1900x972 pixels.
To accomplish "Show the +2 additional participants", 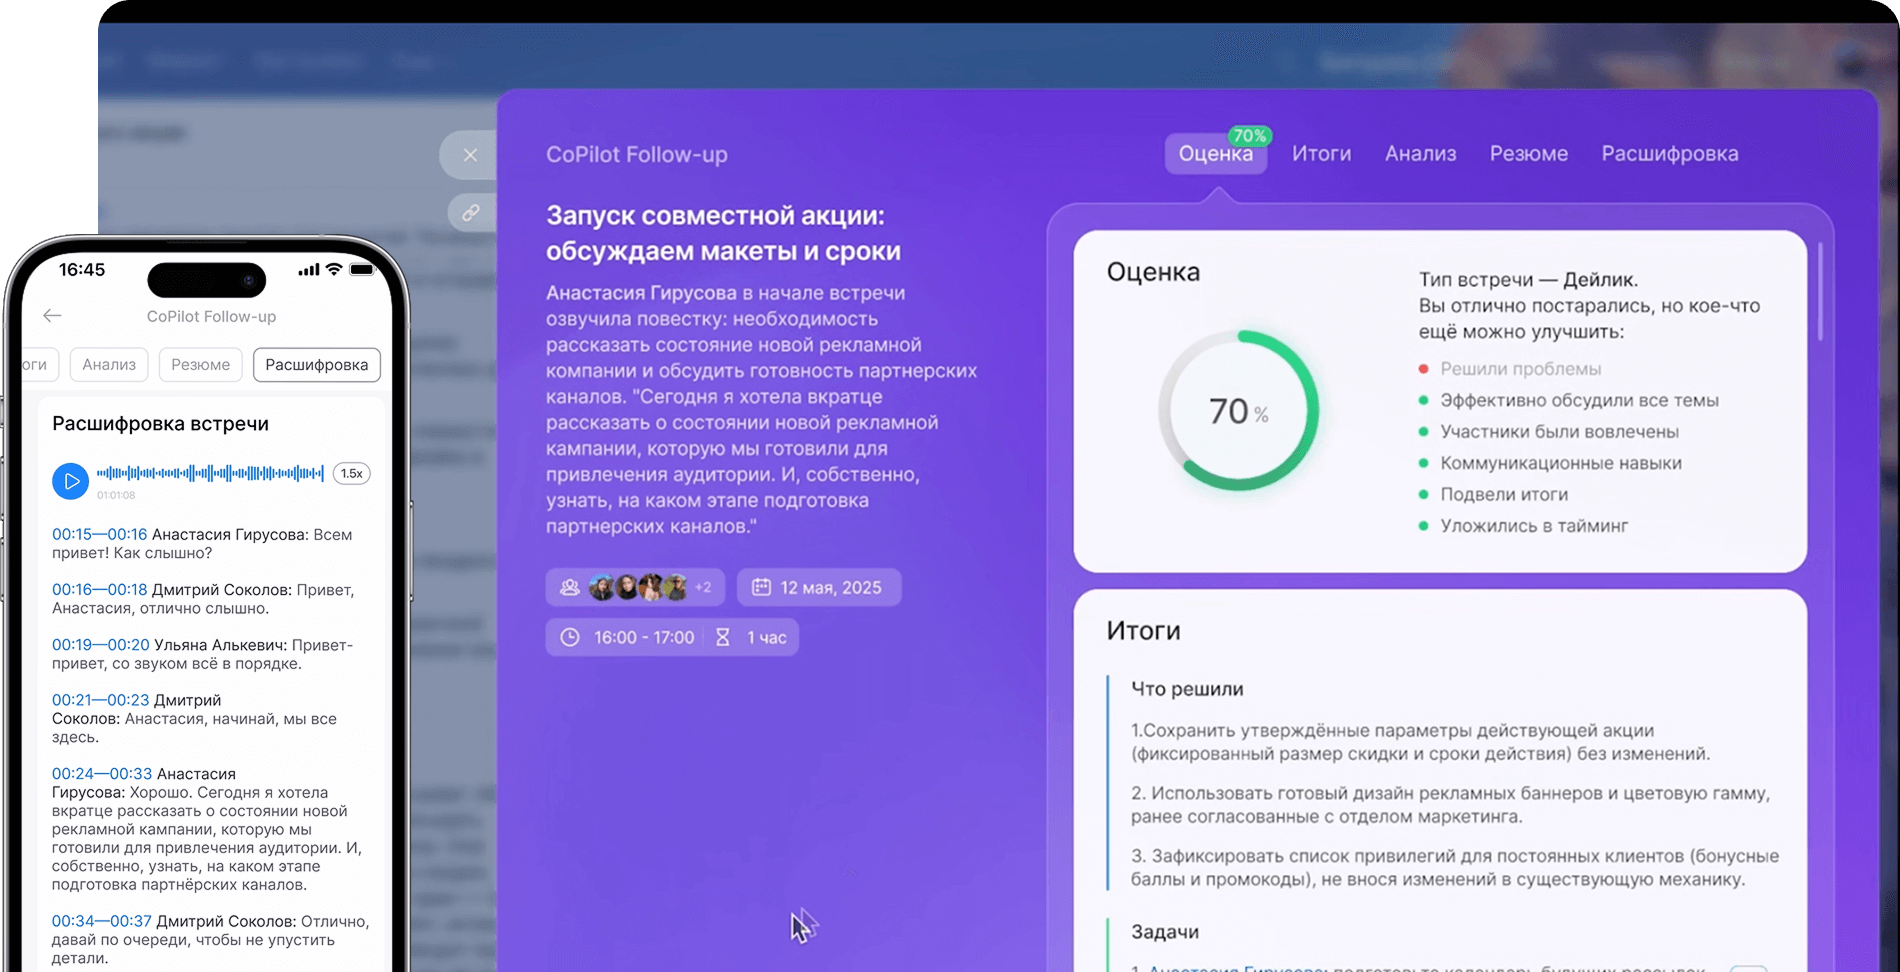I will (703, 587).
